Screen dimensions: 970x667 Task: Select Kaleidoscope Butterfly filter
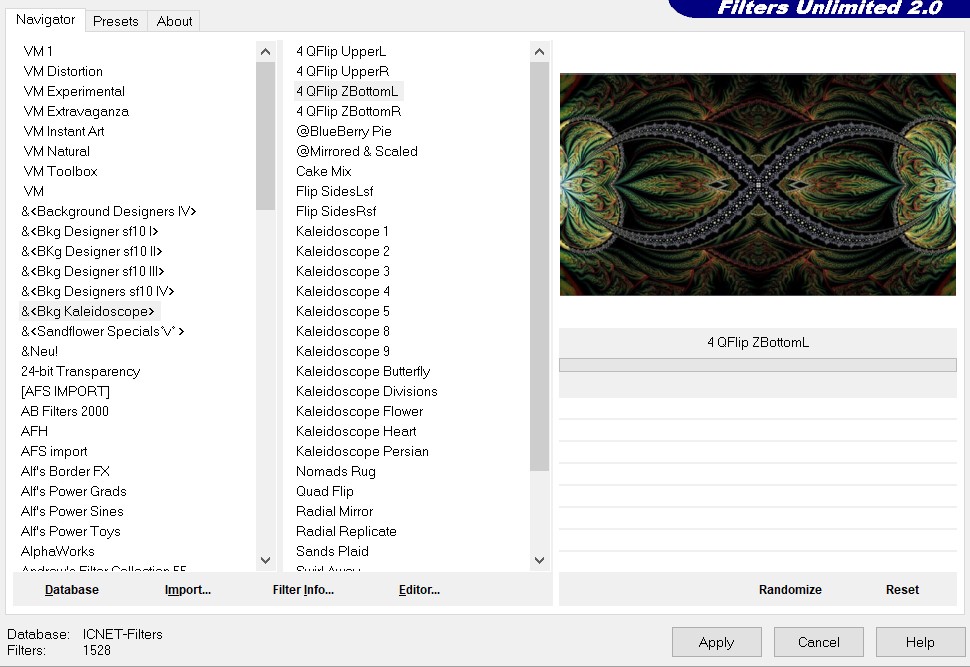363,371
